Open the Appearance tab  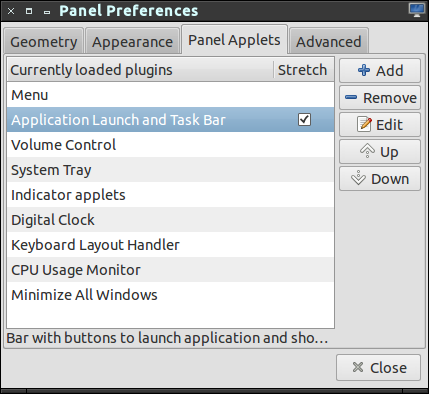point(132,41)
